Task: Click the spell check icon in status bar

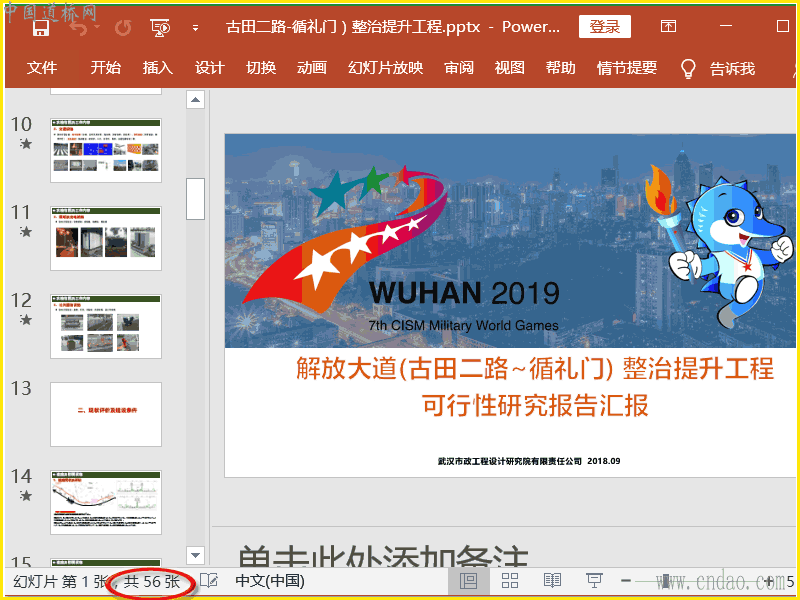Action: (209, 581)
